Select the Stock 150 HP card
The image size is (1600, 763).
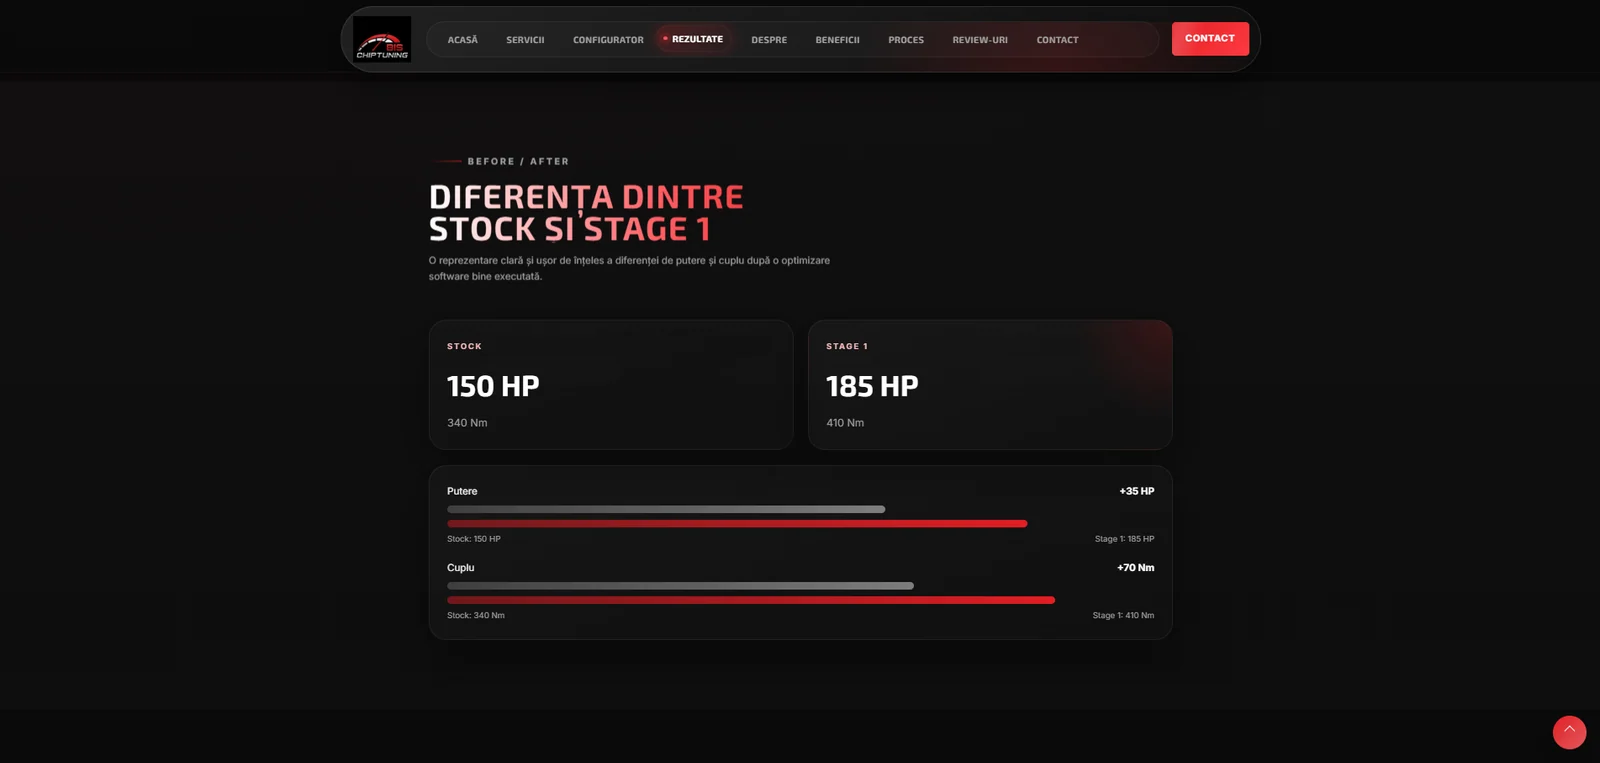point(611,385)
